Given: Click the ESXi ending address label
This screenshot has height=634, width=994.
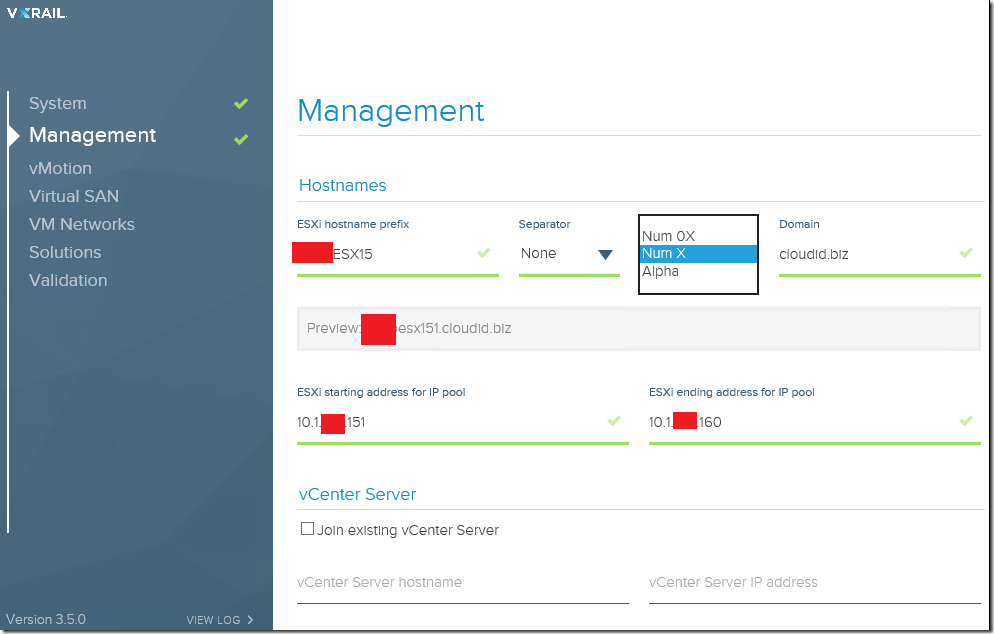Looking at the screenshot, I should point(732,392).
